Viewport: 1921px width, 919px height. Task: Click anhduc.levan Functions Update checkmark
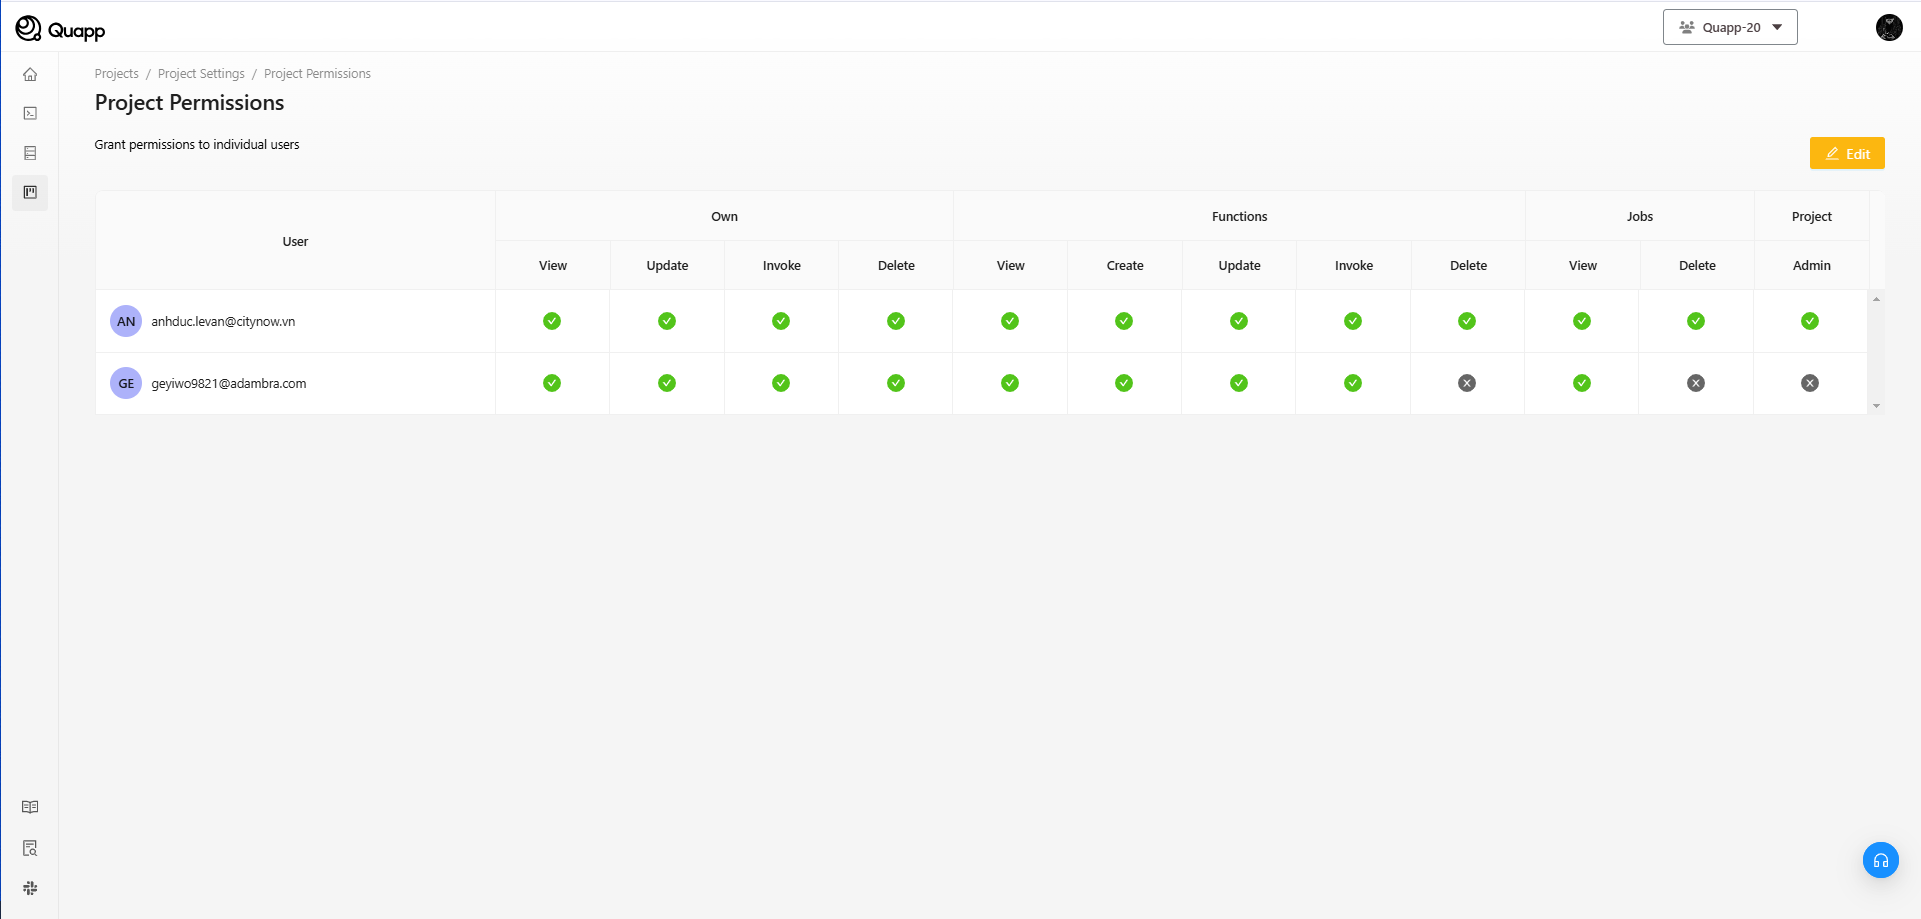click(x=1239, y=321)
